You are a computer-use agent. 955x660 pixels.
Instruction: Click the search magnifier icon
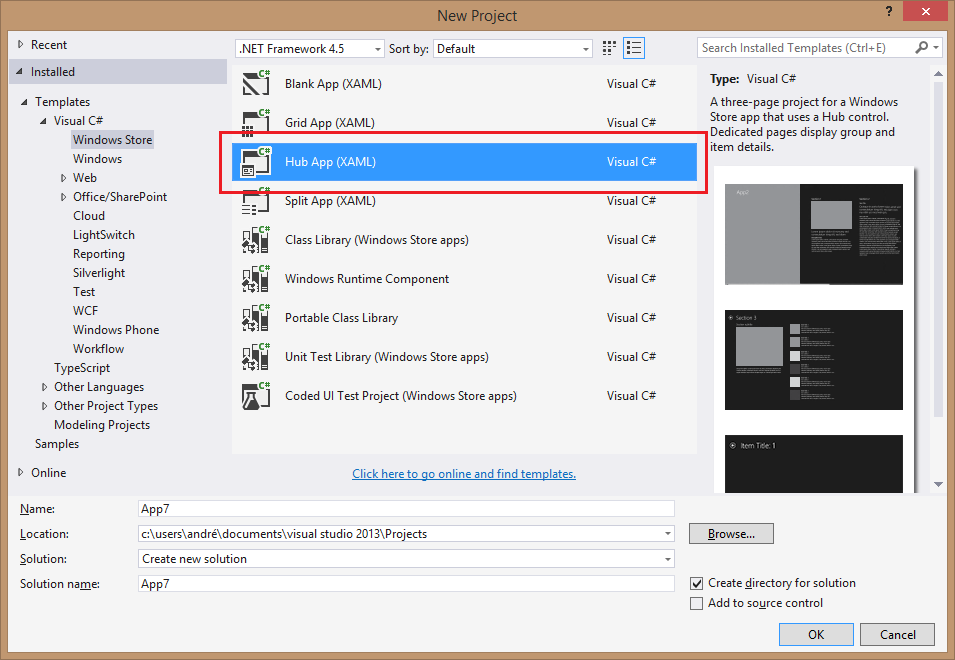(x=922, y=47)
